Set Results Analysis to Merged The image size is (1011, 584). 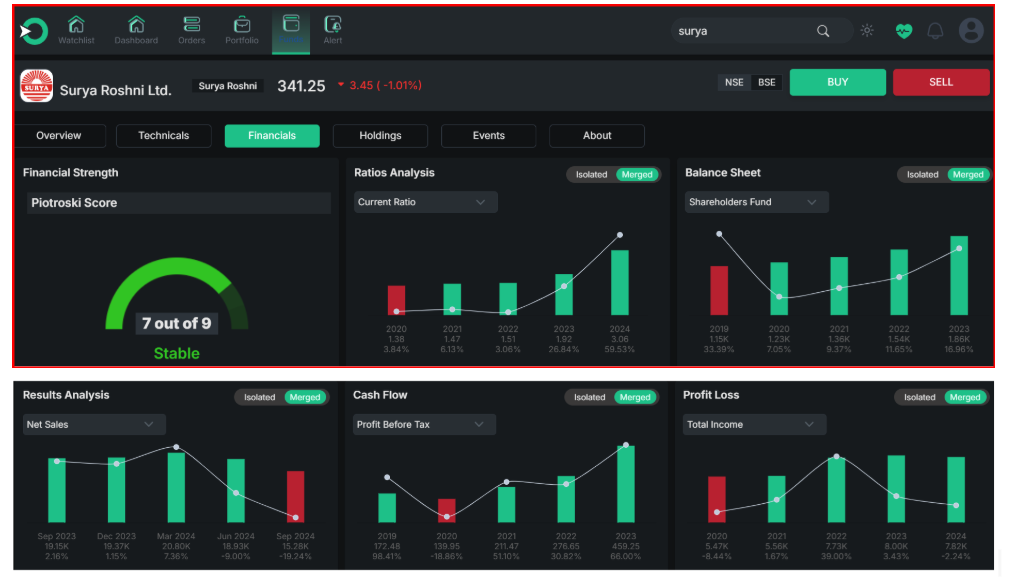coord(305,397)
